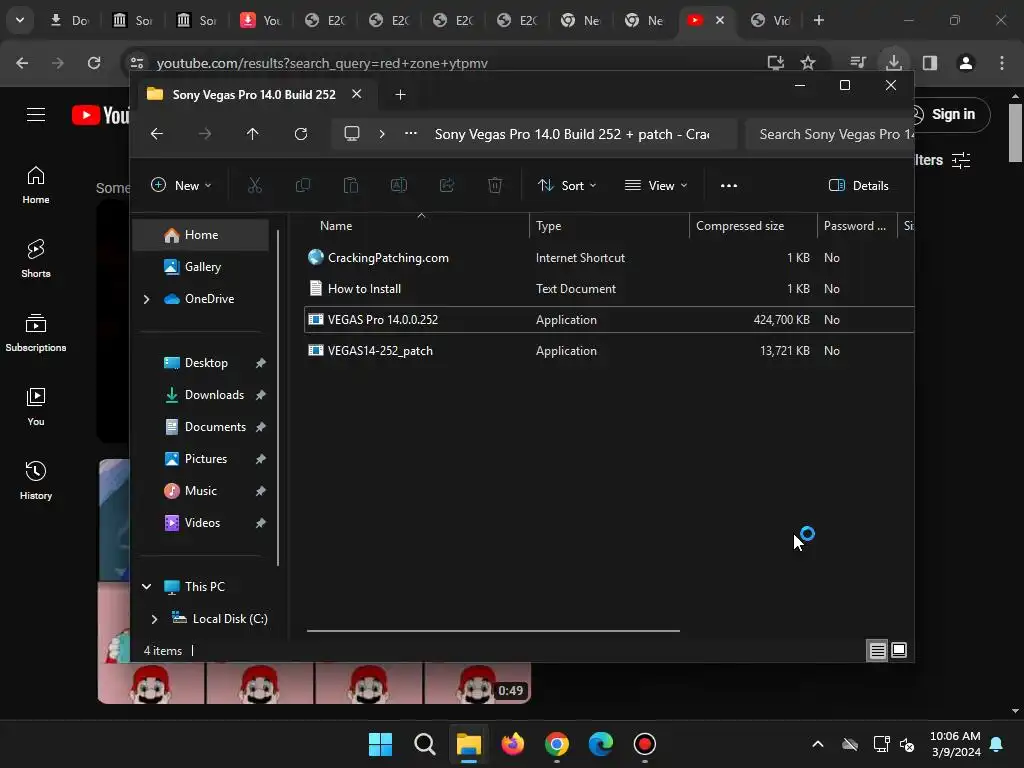
Task: Click the Share icon in Explorer toolbar
Action: (447, 185)
